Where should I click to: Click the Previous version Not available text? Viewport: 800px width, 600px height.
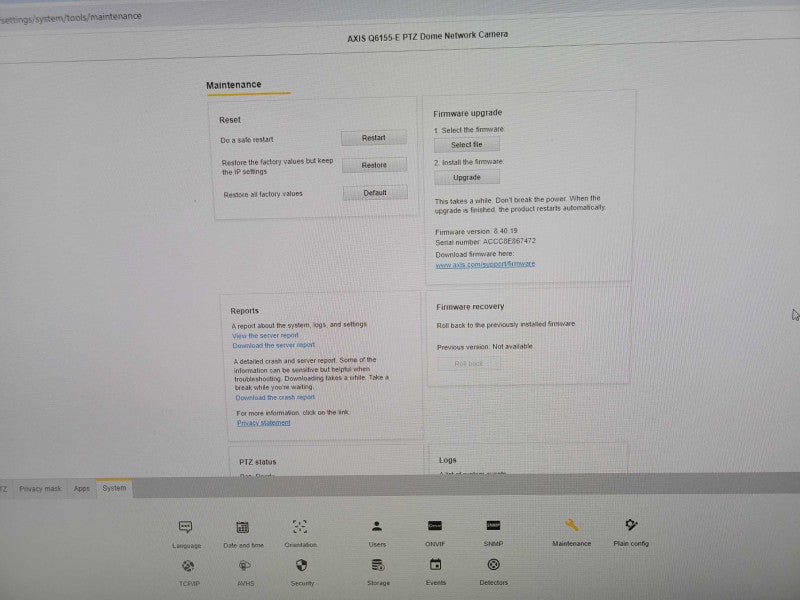[485, 347]
